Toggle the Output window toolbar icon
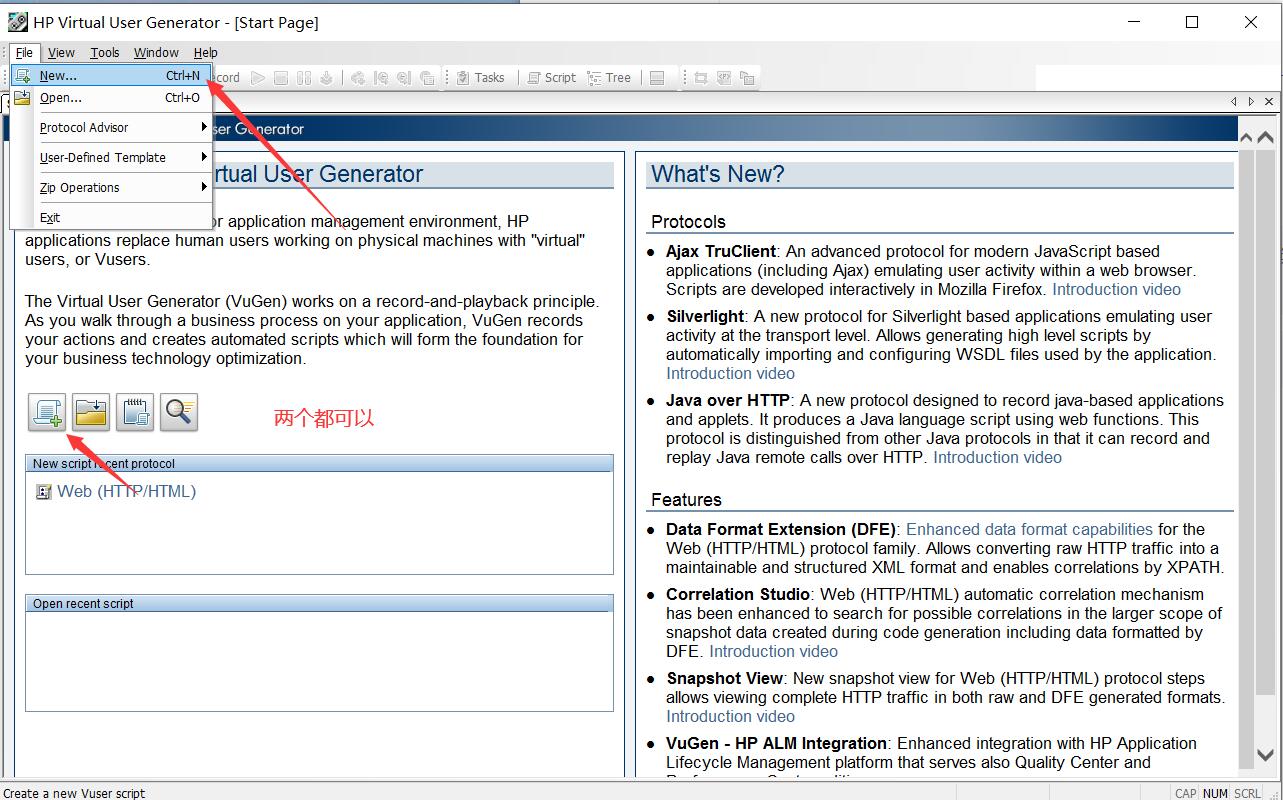This screenshot has height=800, width=1283. click(657, 78)
